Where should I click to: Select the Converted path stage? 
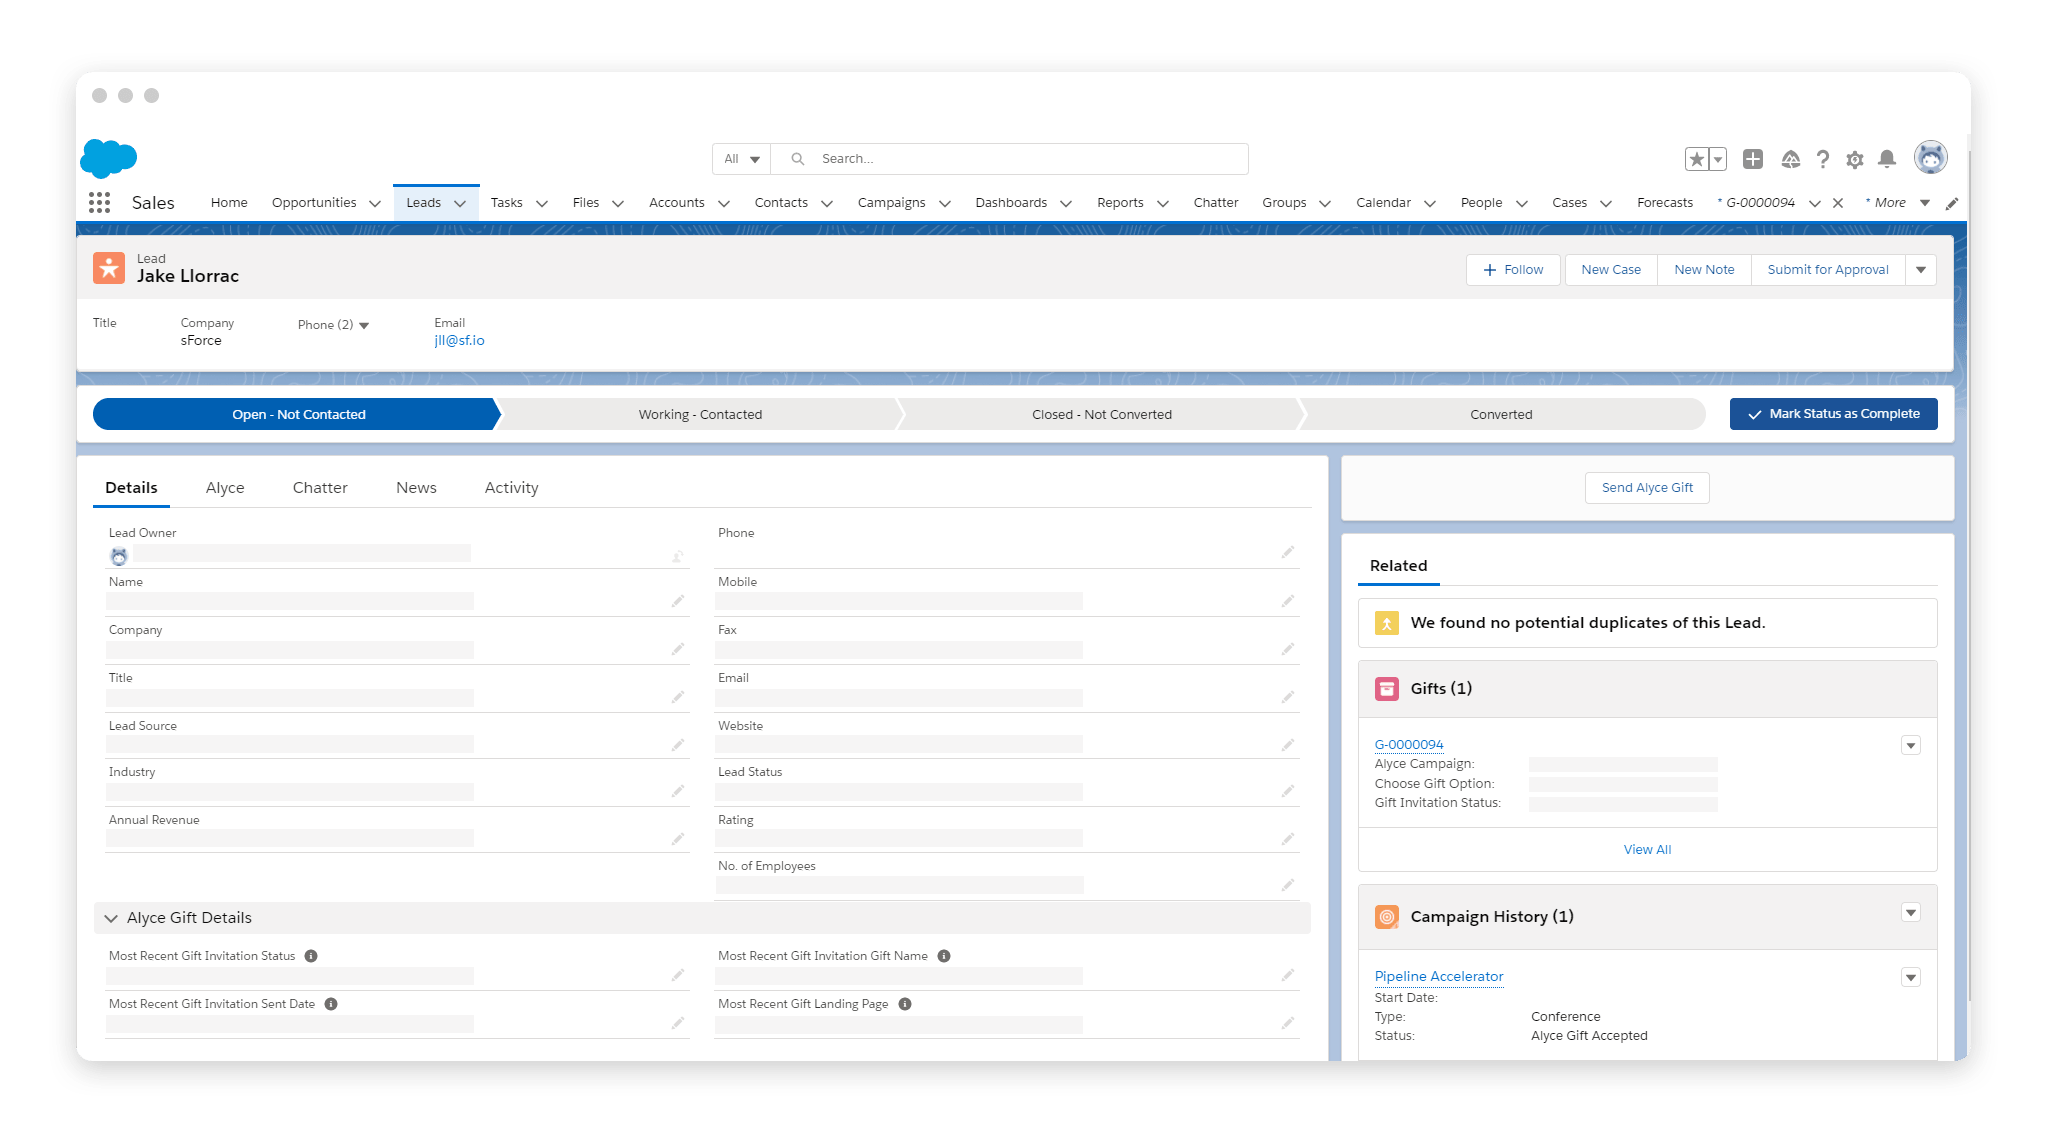[1501, 415]
